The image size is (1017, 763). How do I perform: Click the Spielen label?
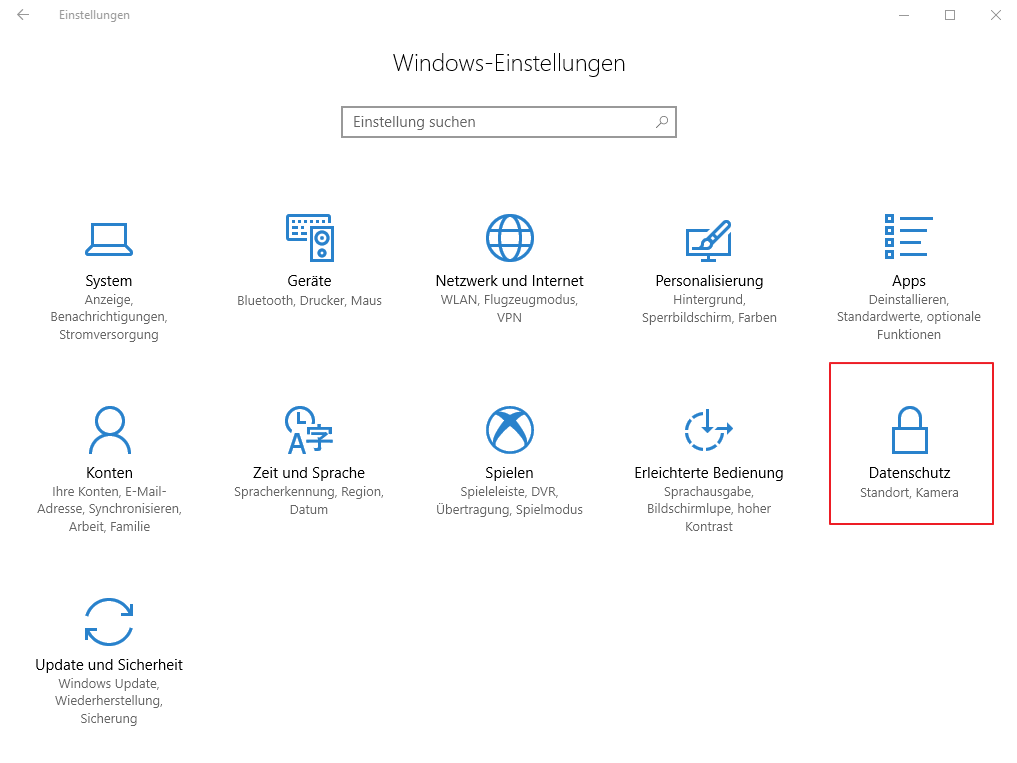pos(509,473)
